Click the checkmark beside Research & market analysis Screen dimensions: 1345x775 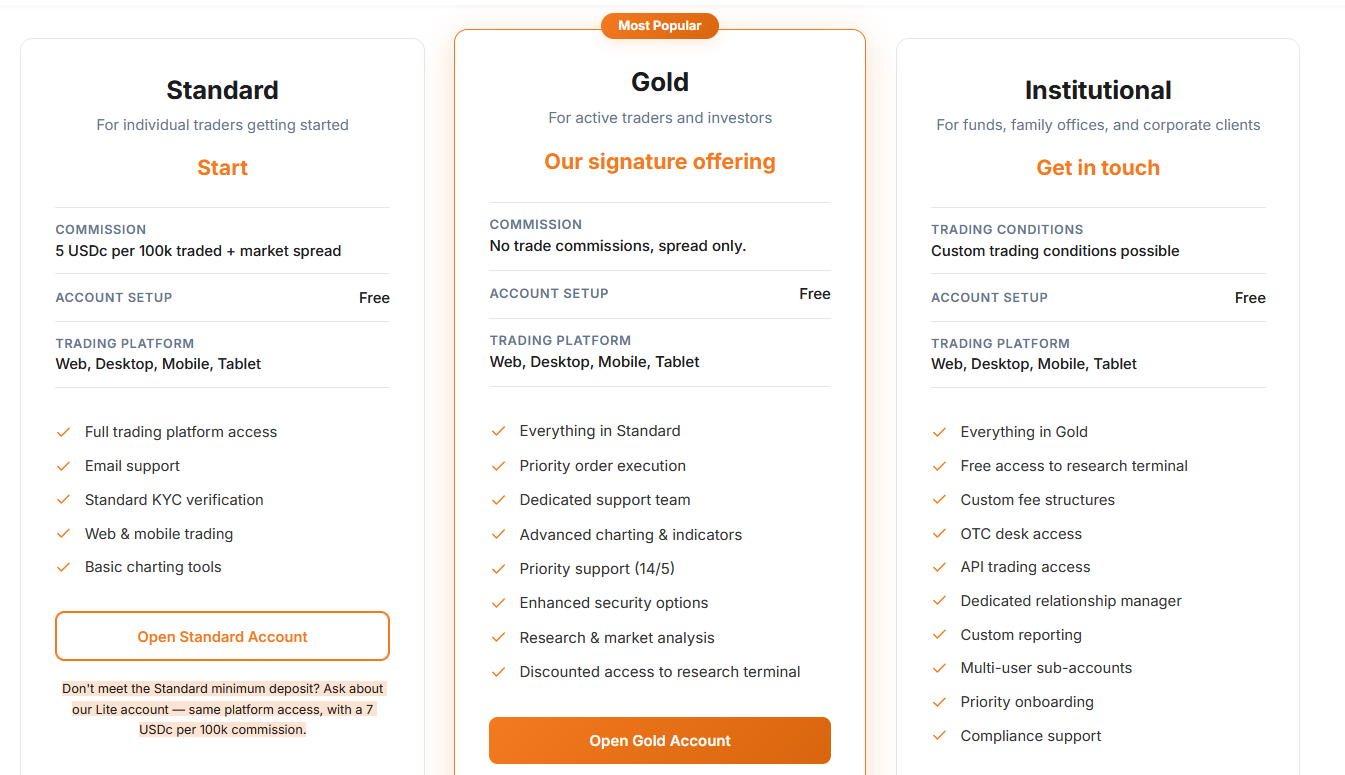(x=498, y=638)
